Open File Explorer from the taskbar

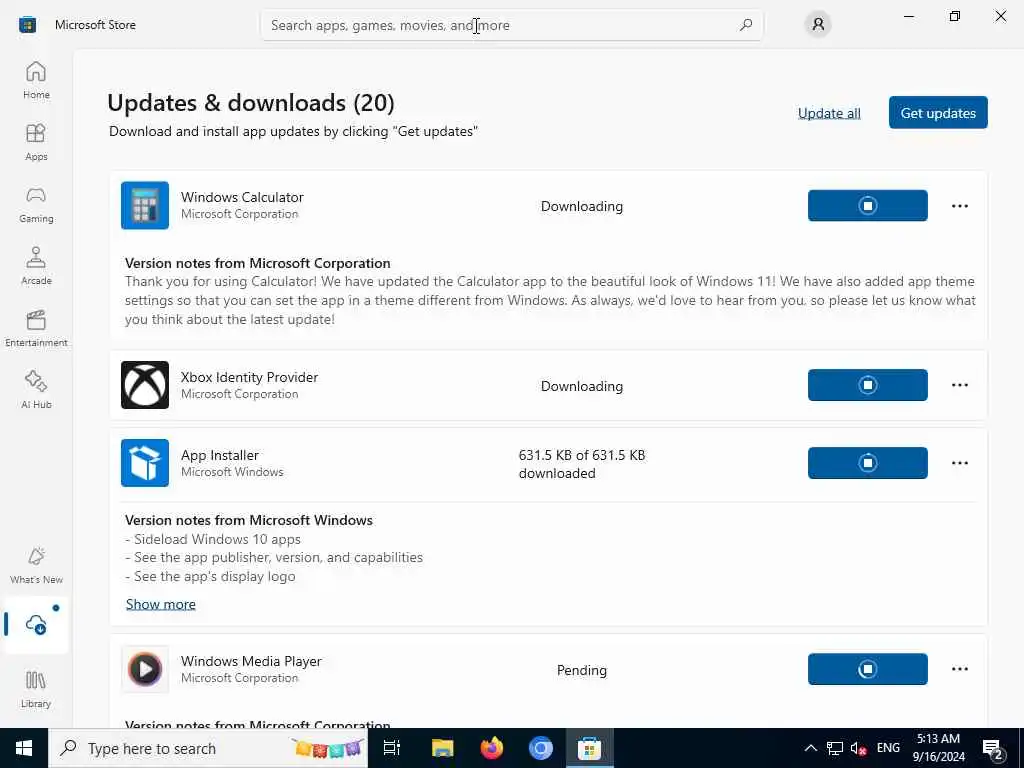pyautogui.click(x=442, y=748)
